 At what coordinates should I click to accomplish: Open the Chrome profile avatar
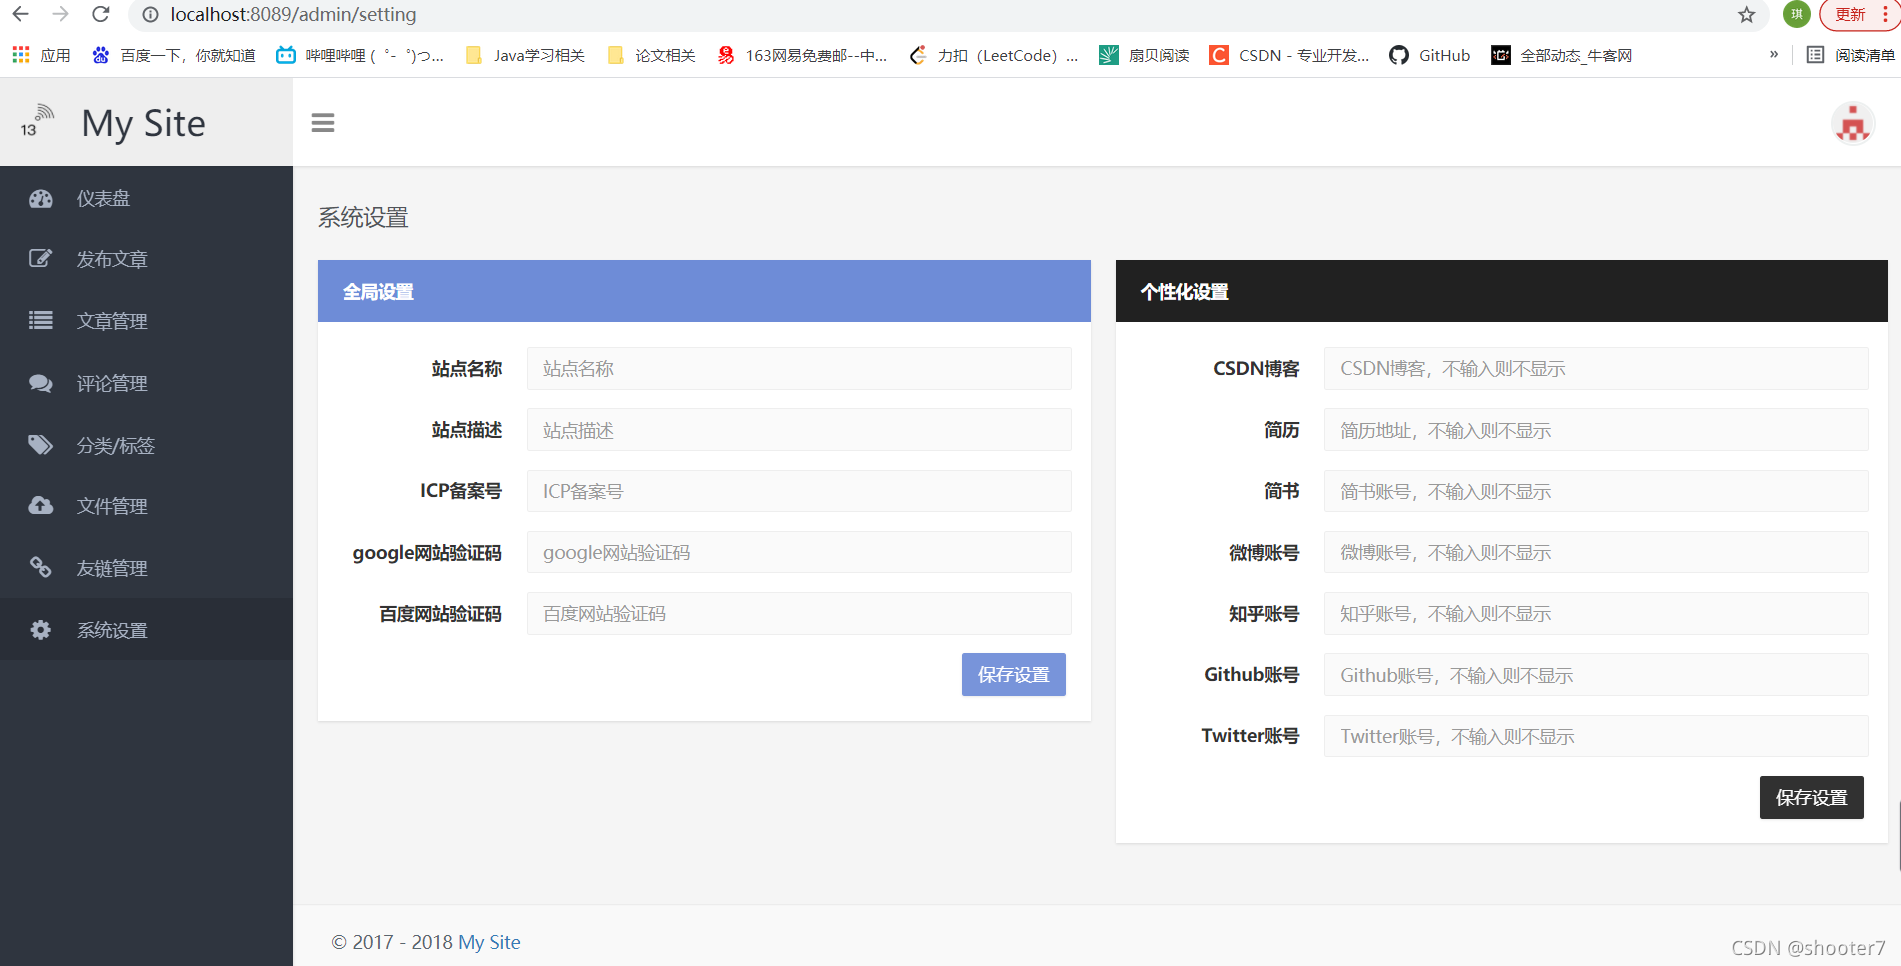click(1797, 14)
